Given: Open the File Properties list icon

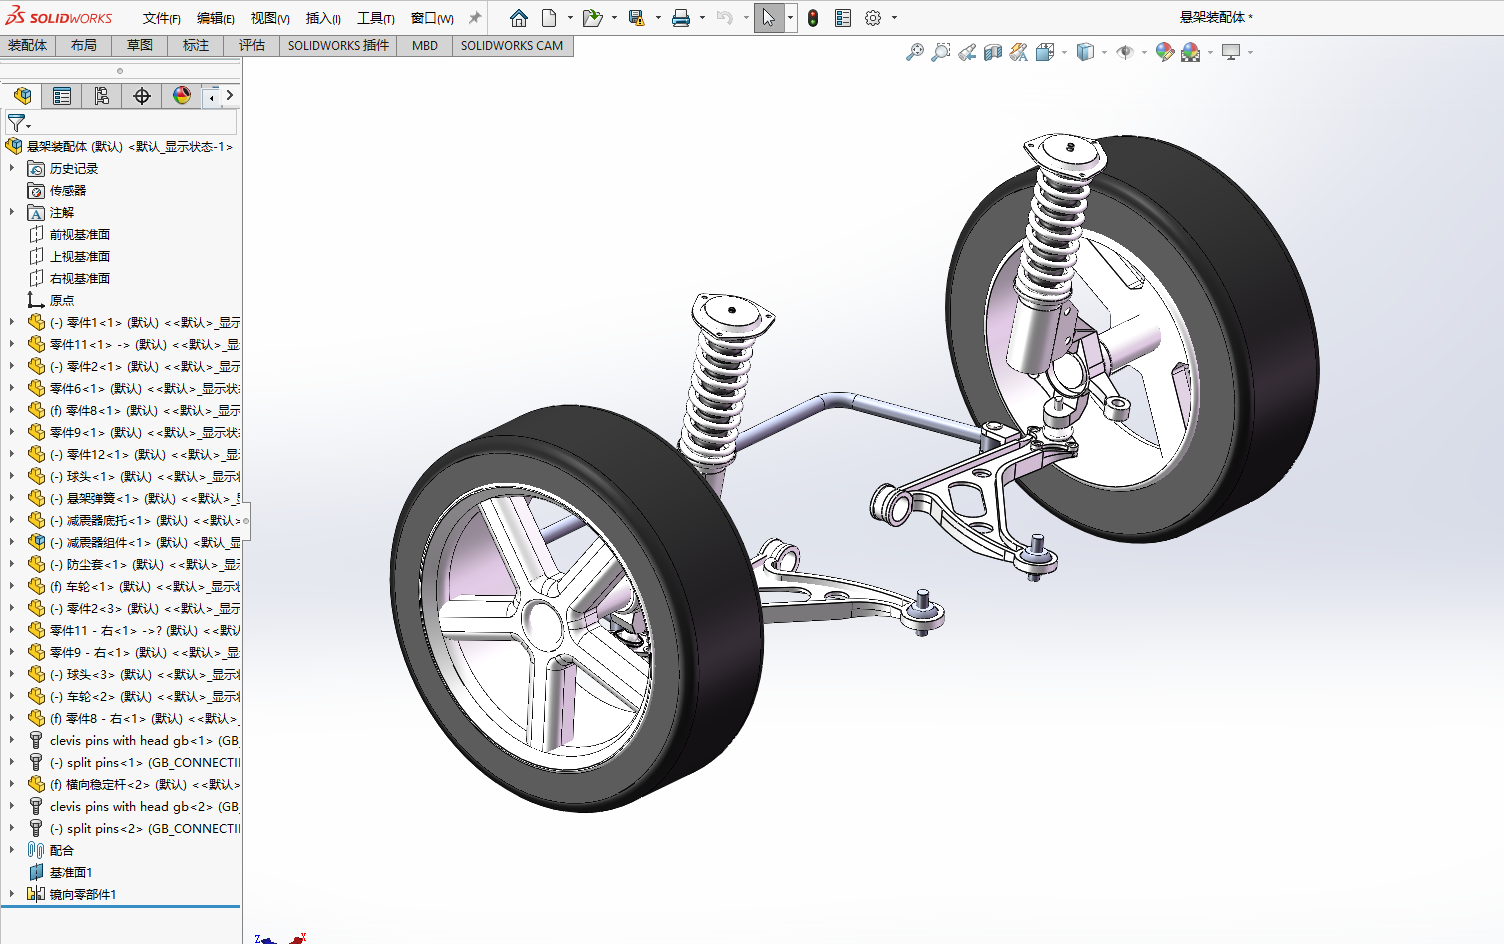Looking at the screenshot, I should 843,18.
